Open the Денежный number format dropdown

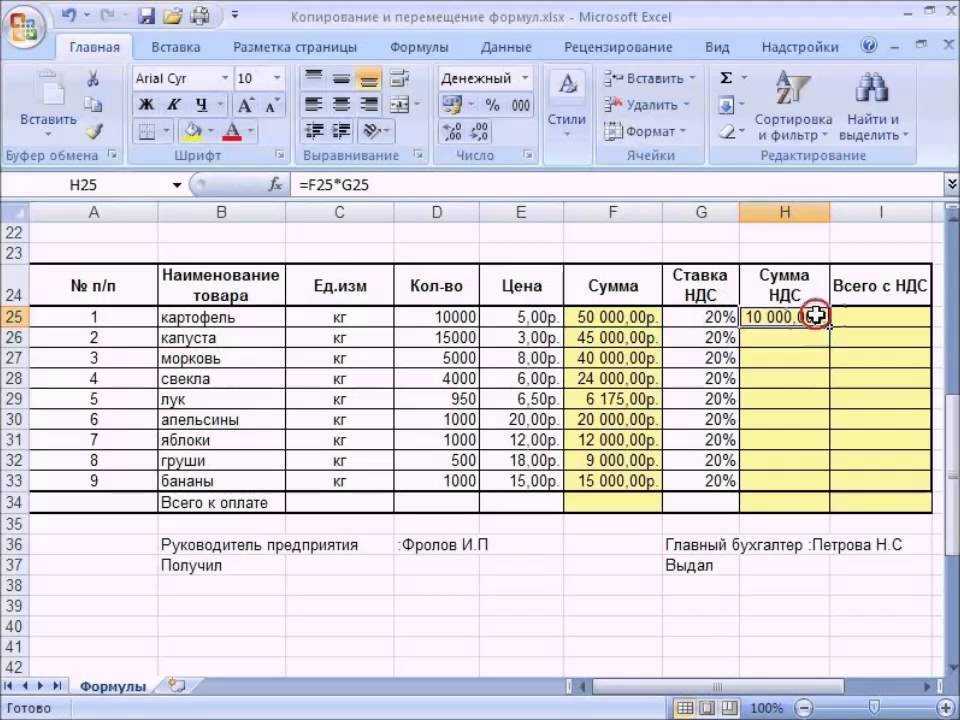(525, 78)
